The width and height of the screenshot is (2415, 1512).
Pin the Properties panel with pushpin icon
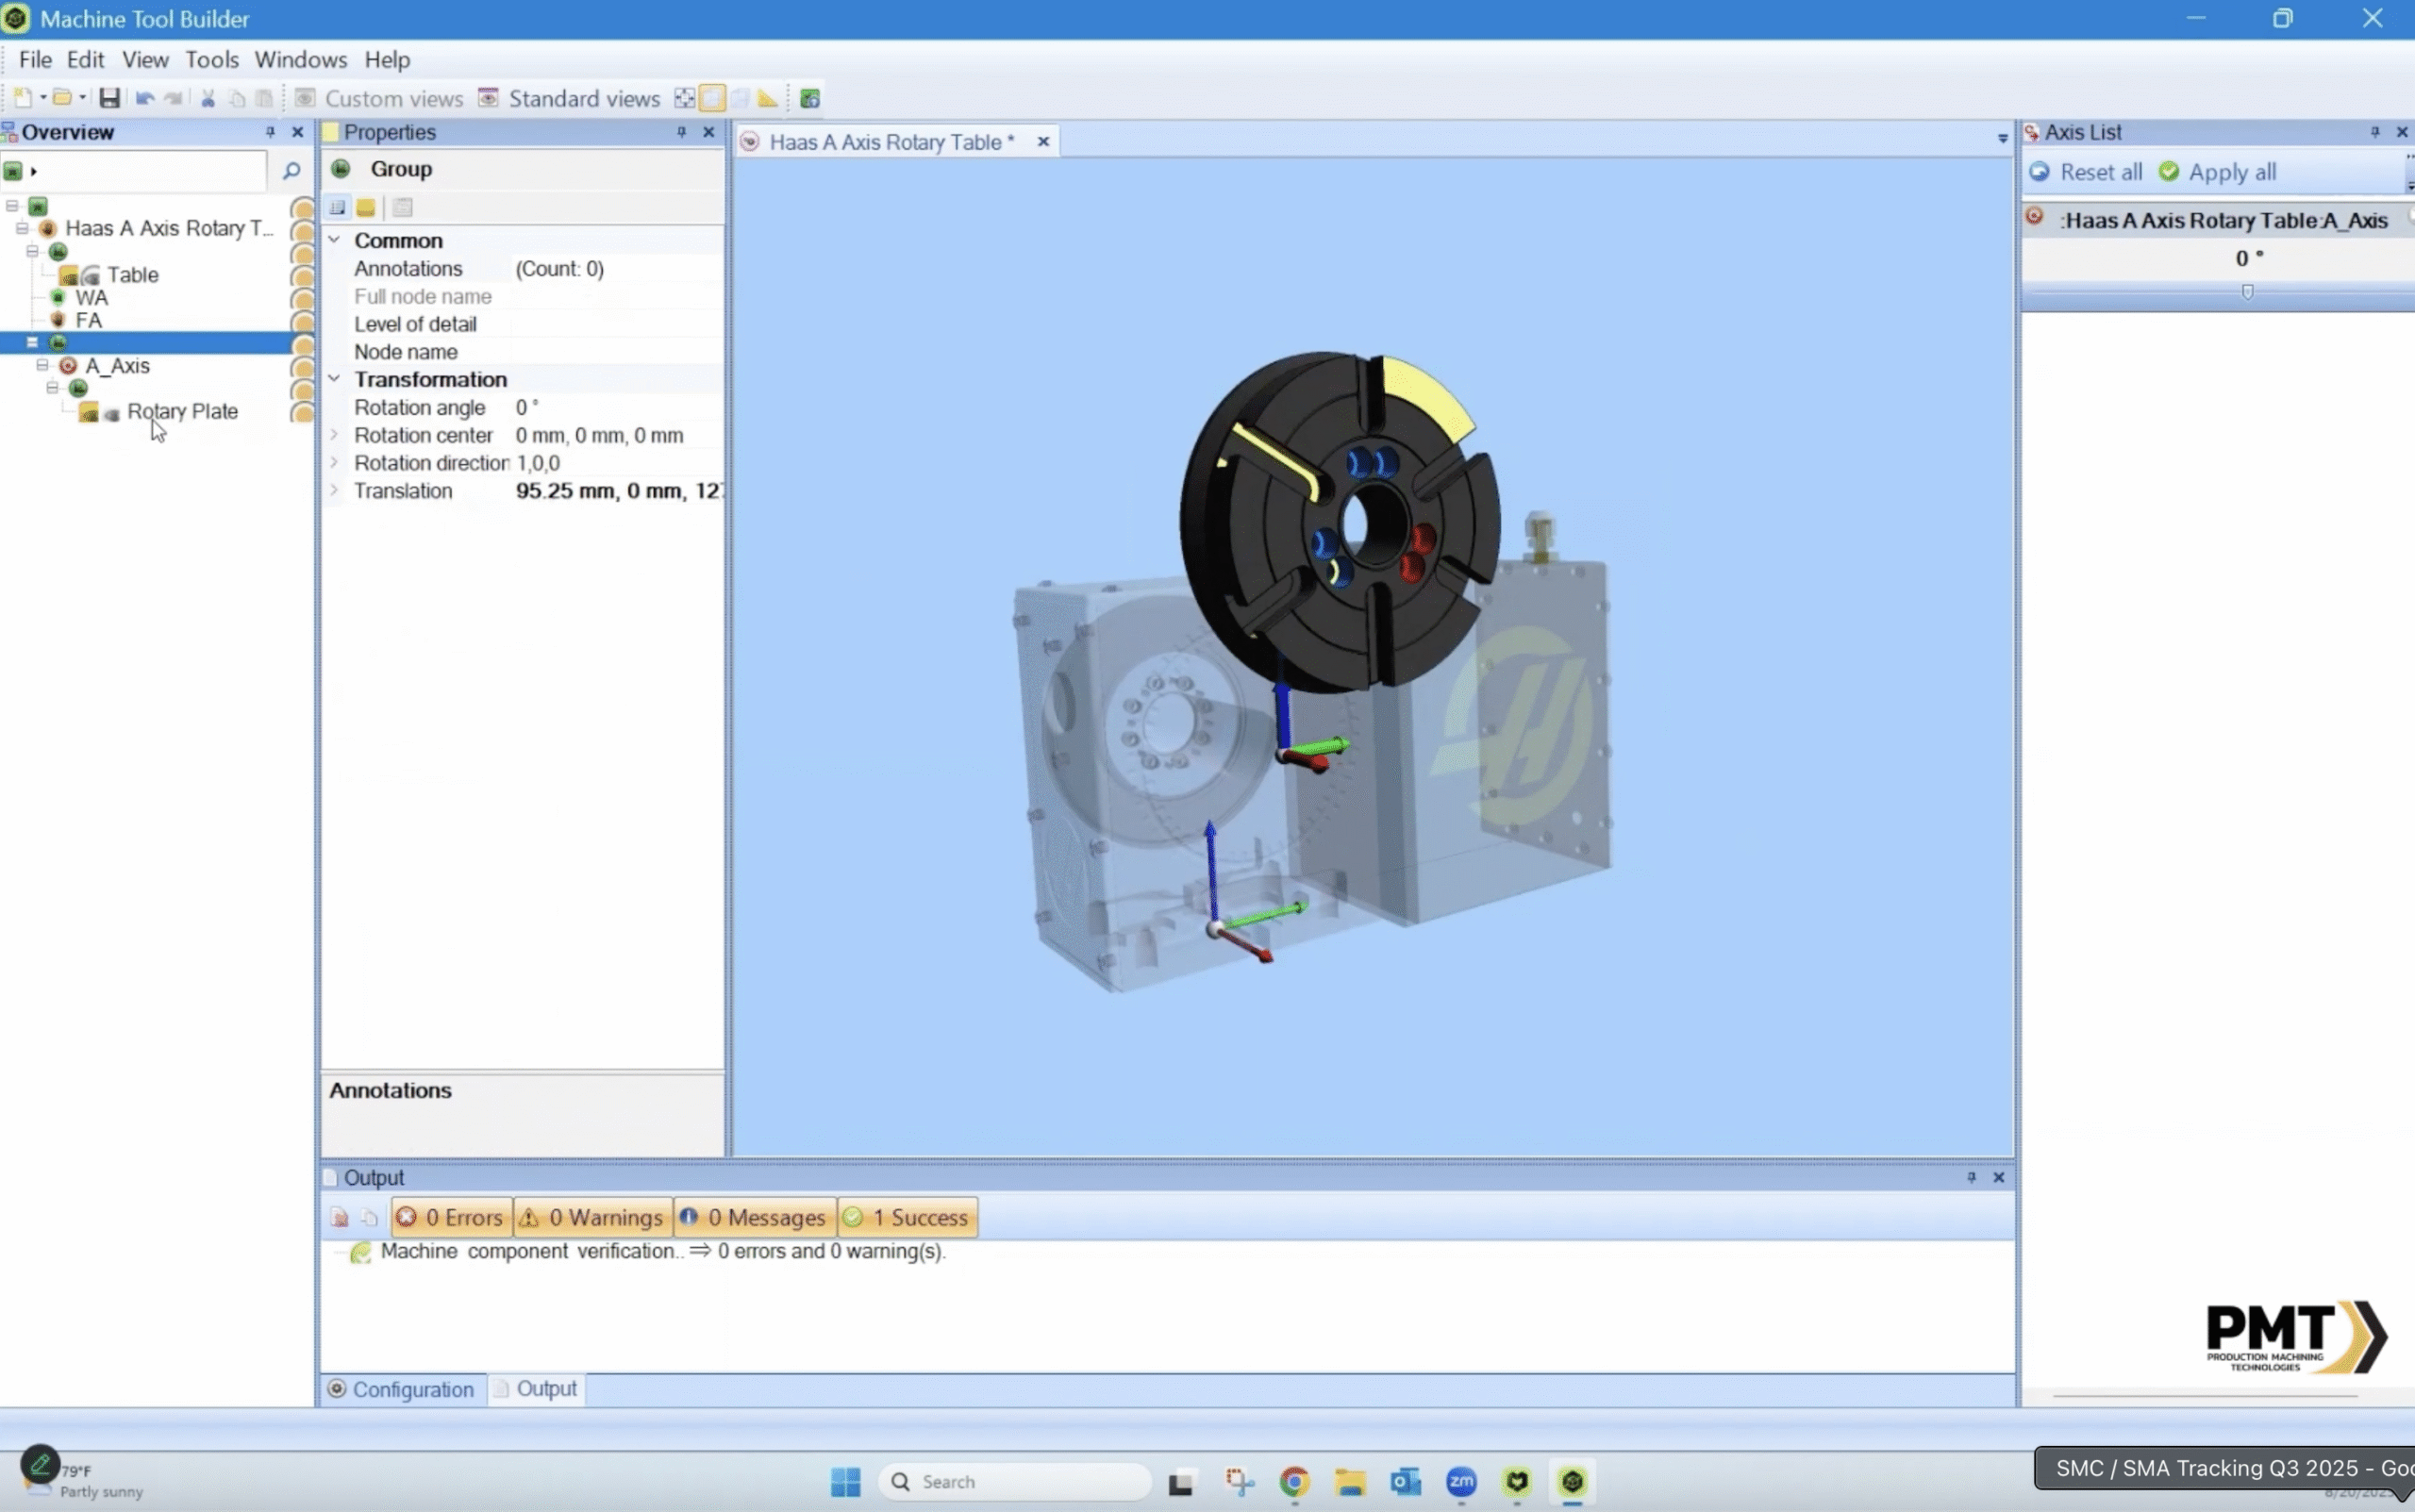coord(681,132)
